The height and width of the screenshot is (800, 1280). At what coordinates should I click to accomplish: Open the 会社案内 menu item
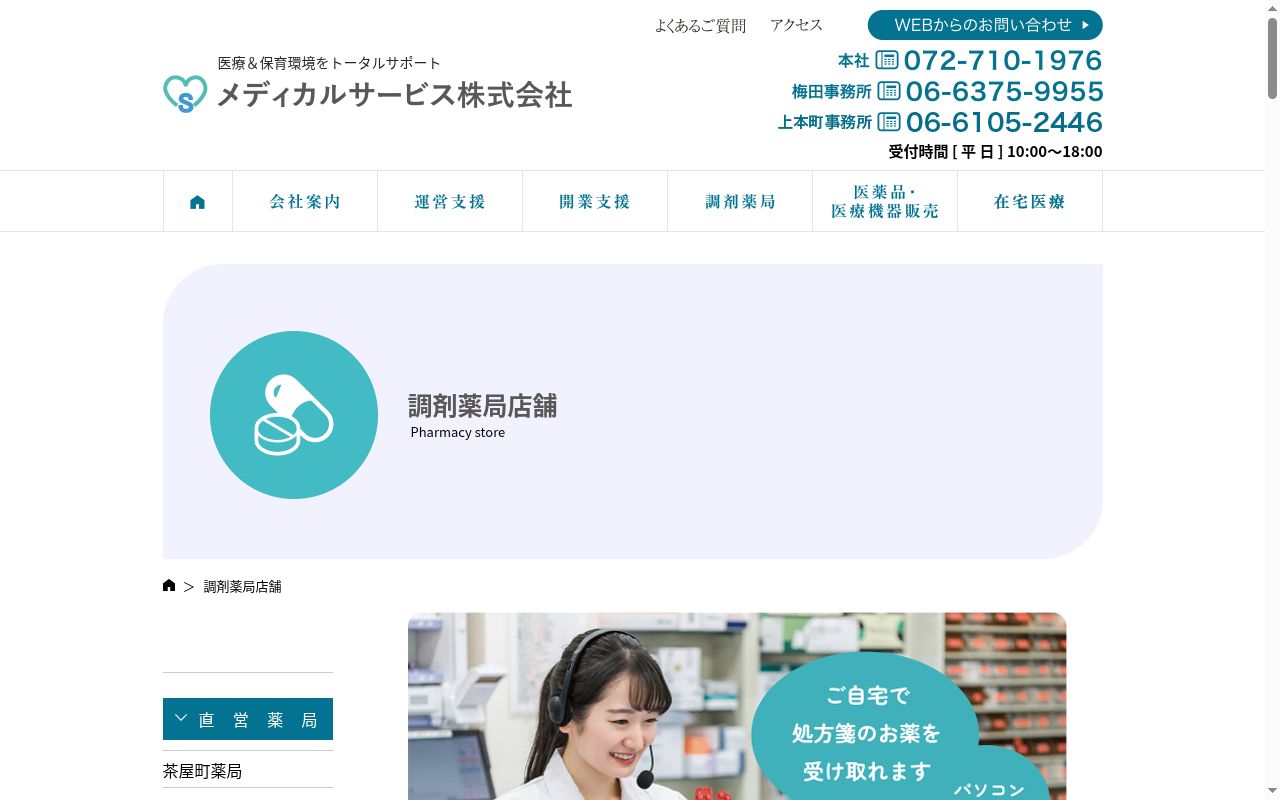point(305,201)
